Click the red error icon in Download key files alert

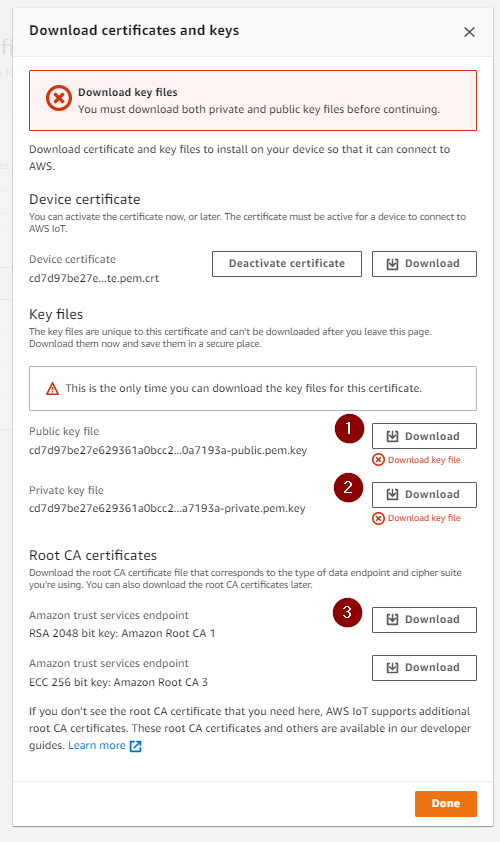coord(59,98)
